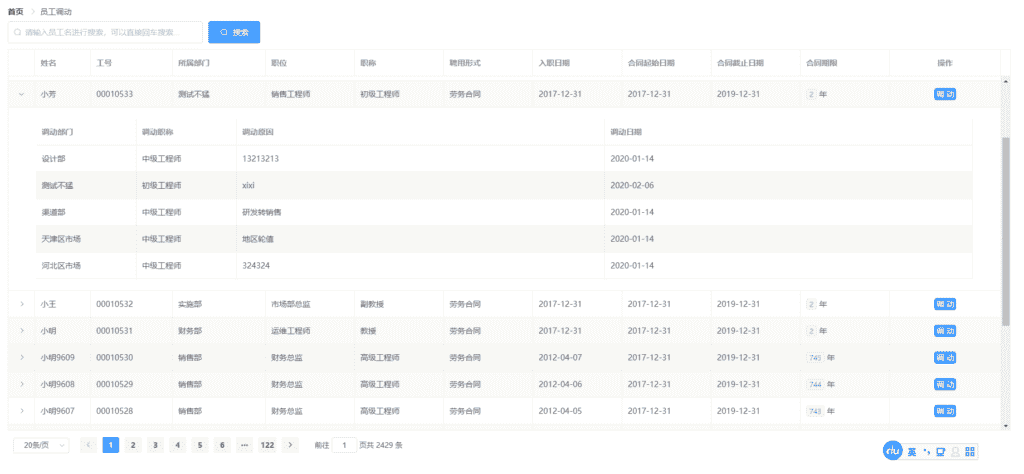Expand the row for 小王
The image size is (1024, 474).
[22, 304]
